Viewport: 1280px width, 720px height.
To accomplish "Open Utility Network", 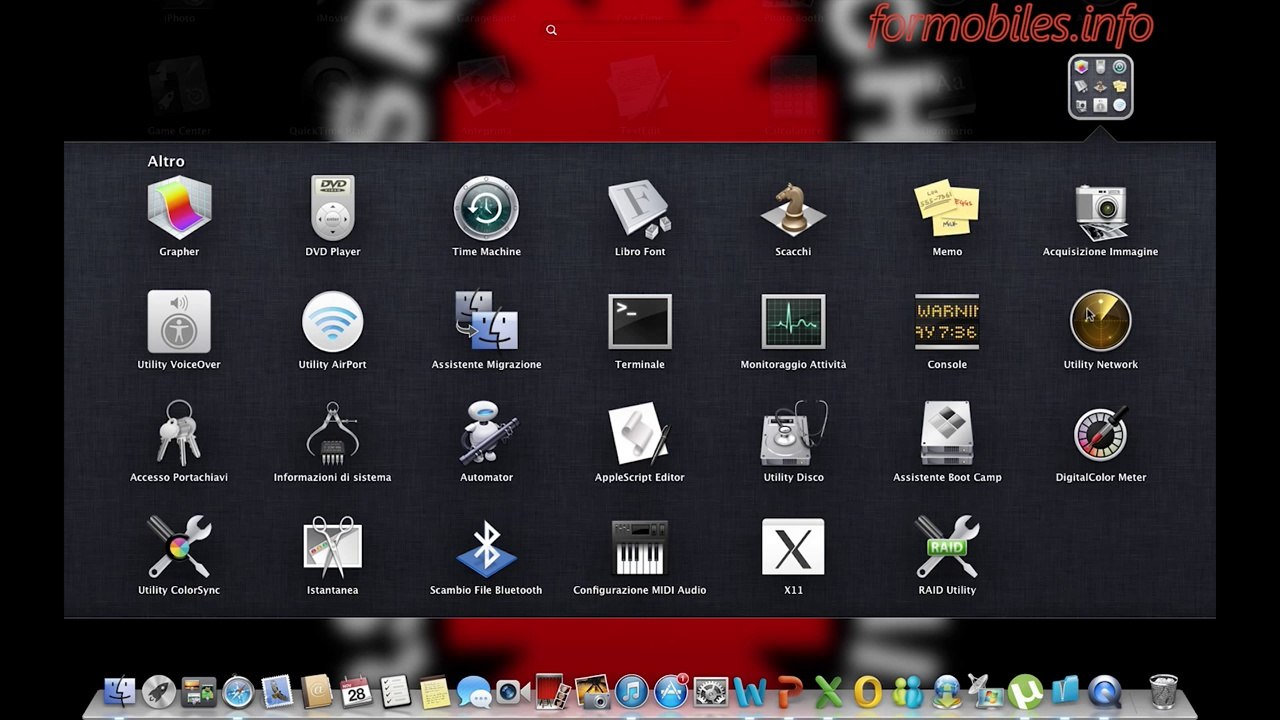I will click(1100, 321).
